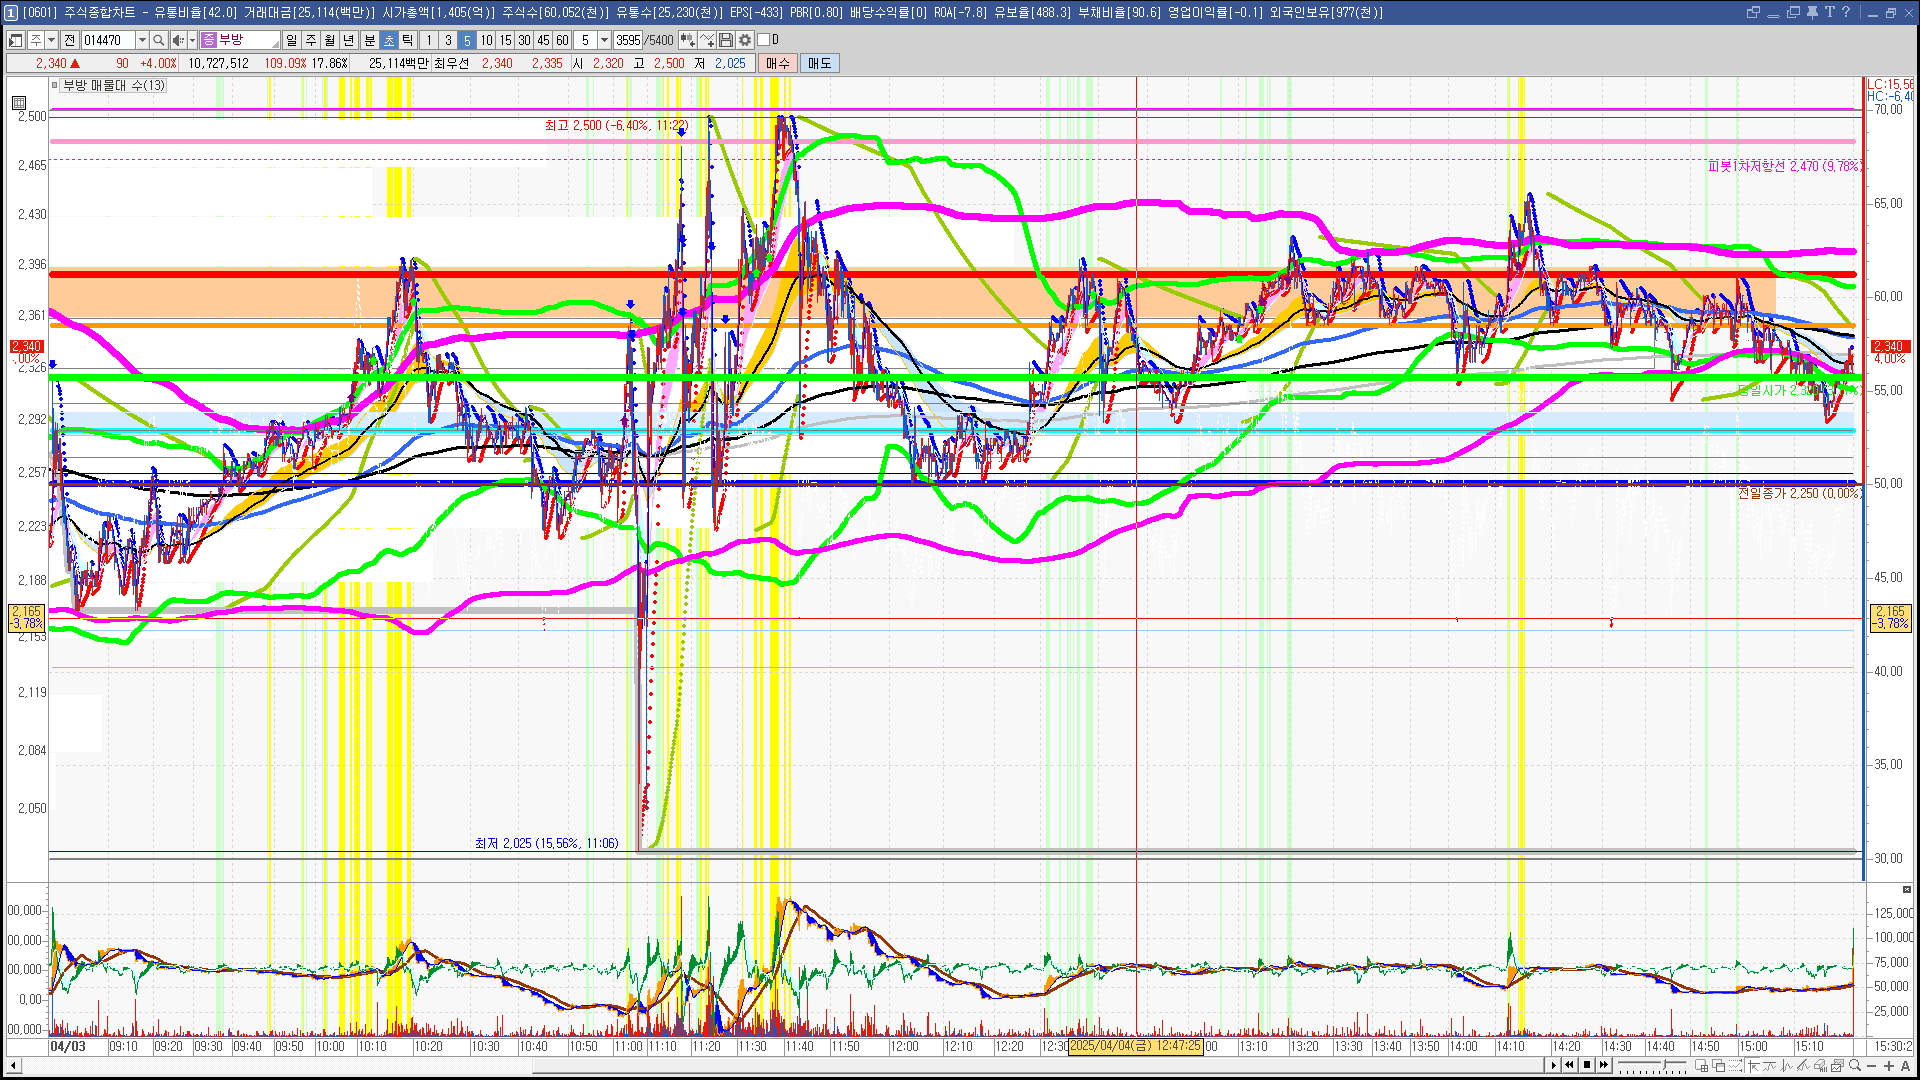Screen dimensions: 1920x1080
Task: Click the 매수 buy button
Action: 778,63
